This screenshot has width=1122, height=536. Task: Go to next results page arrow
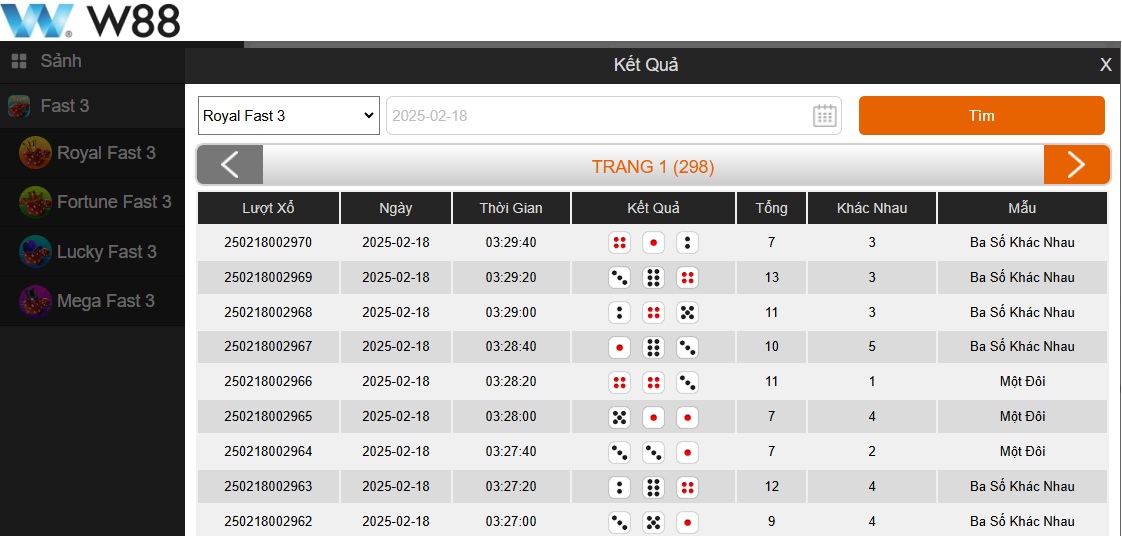click(x=1076, y=165)
